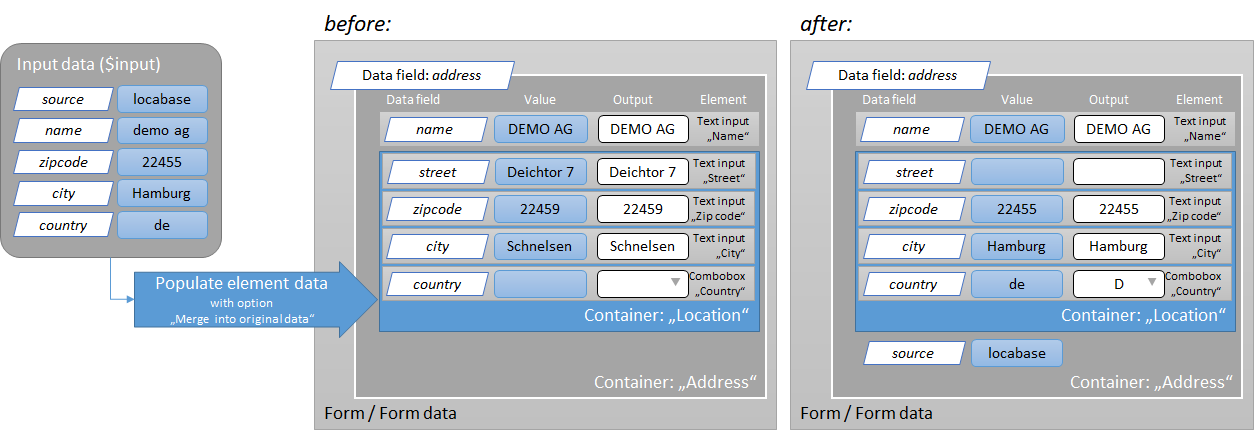
Task: Click the 'before:' heading
Action: 355,24
